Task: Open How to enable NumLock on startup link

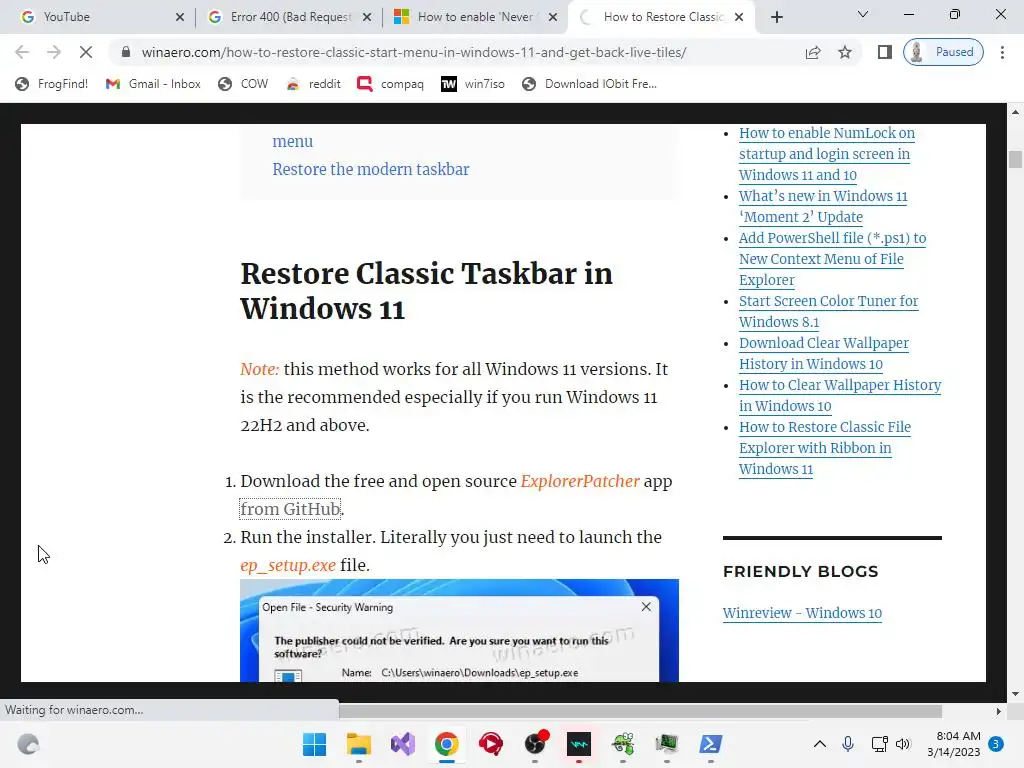Action: coord(827,154)
